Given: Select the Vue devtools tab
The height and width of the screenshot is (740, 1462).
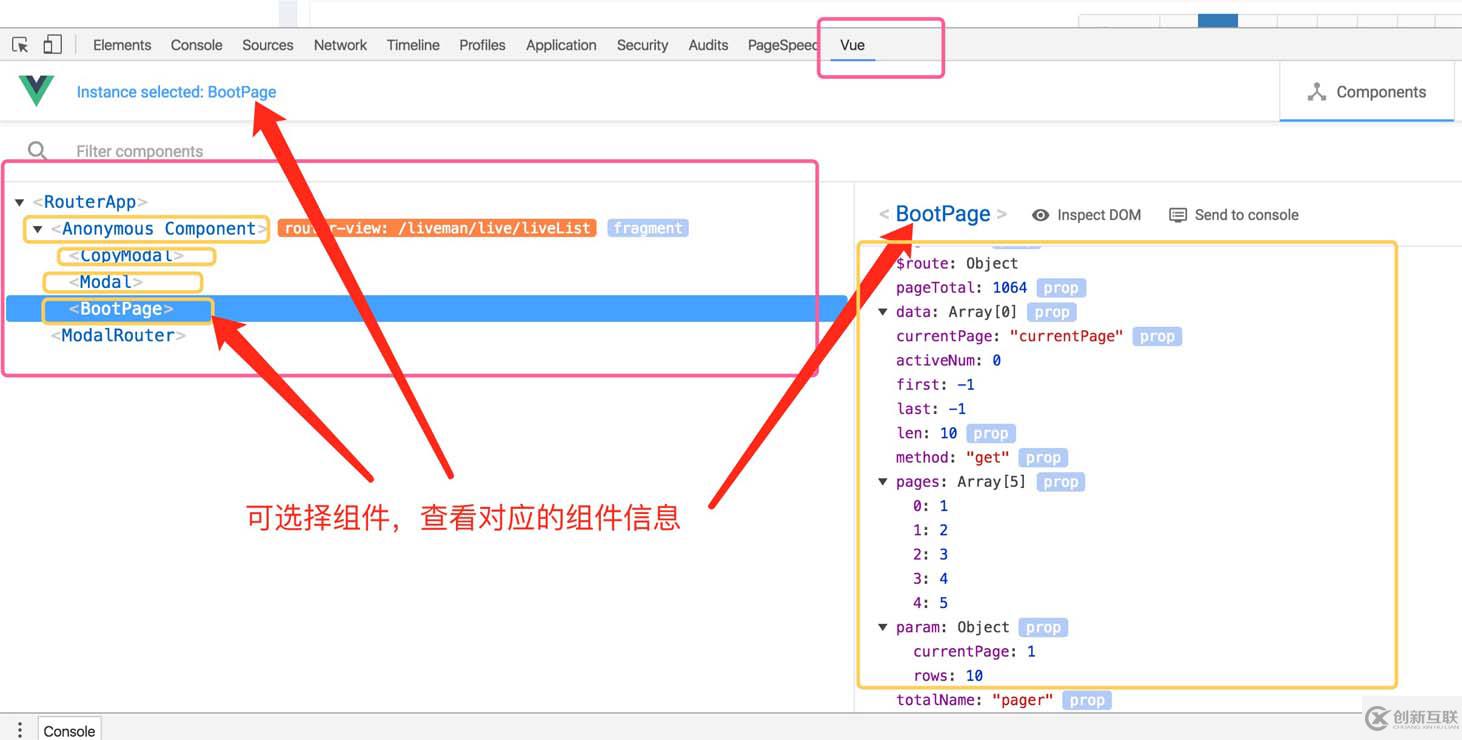Looking at the screenshot, I should pyautogui.click(x=852, y=45).
